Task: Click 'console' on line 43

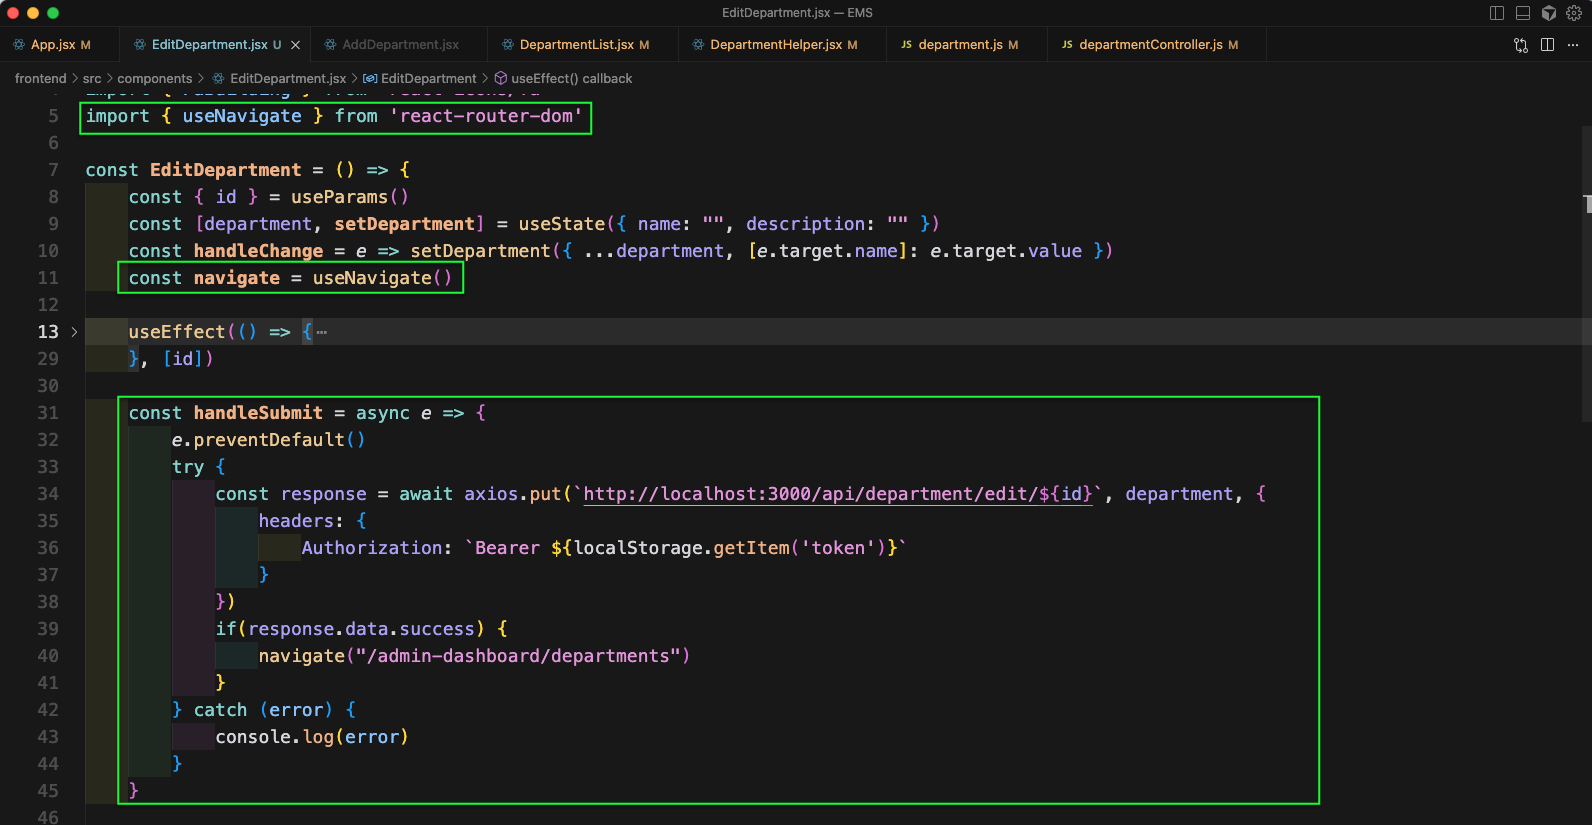Action: pos(253,737)
